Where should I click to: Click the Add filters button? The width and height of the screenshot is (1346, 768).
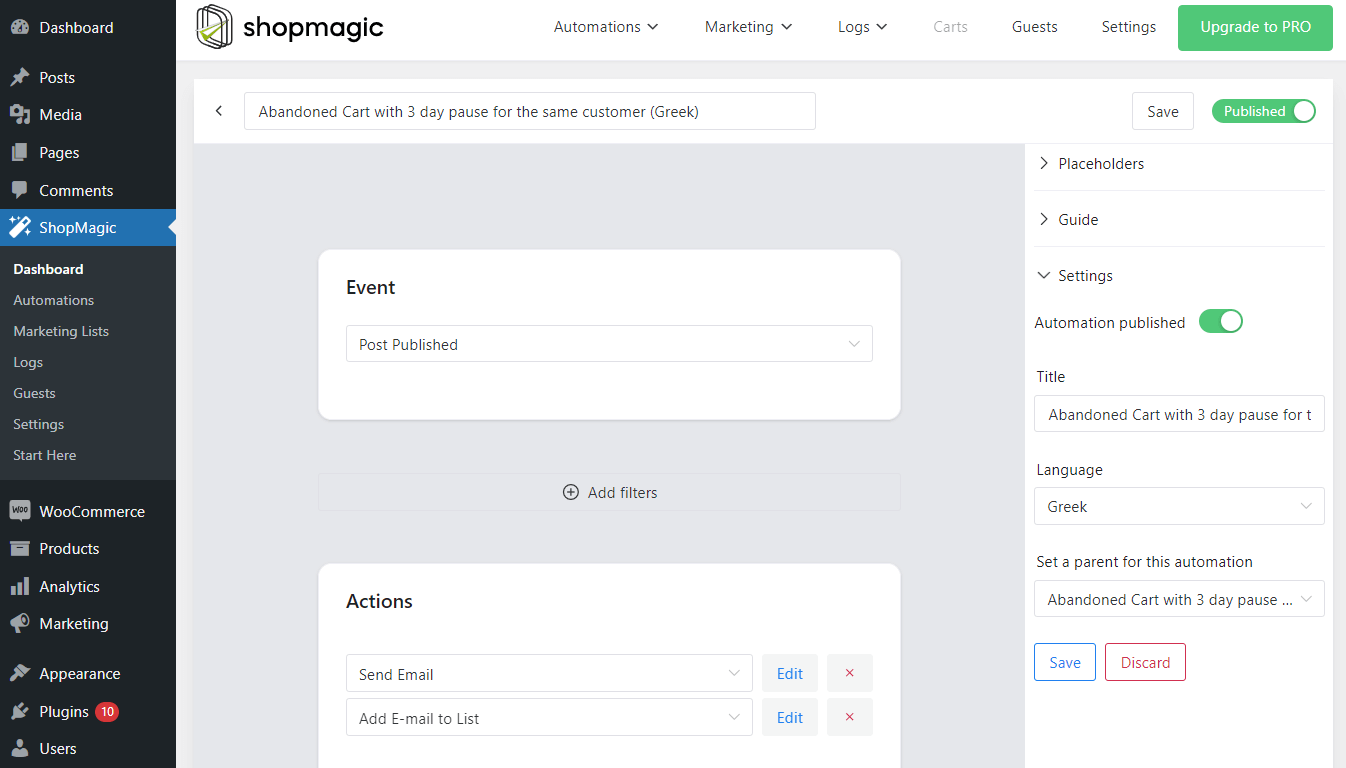[x=609, y=492]
